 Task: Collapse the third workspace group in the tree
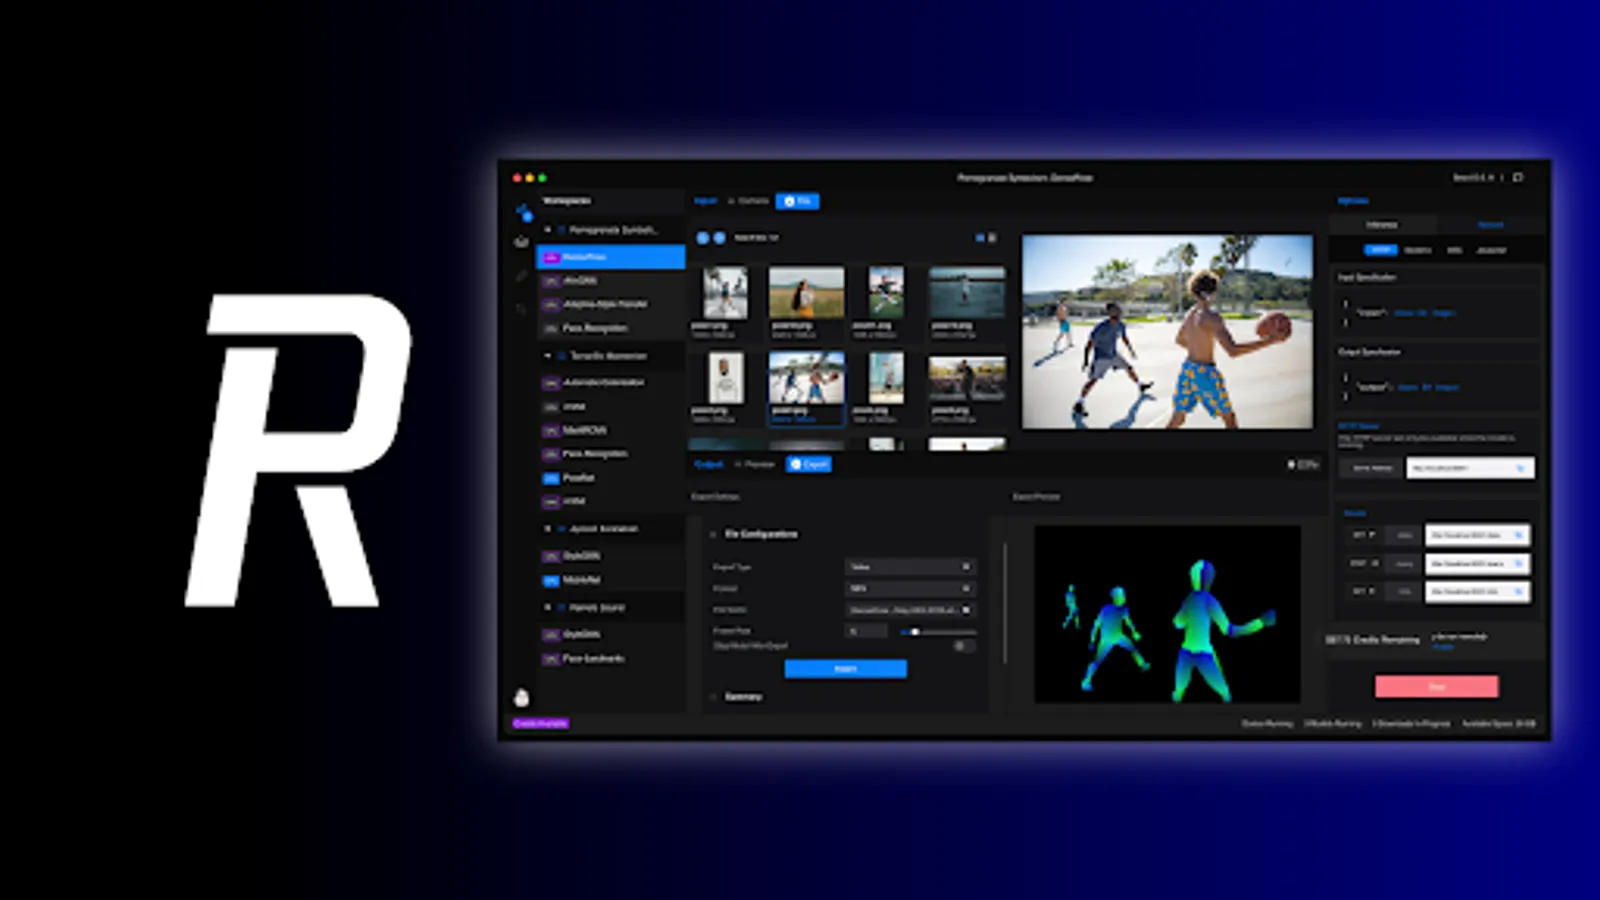point(547,529)
